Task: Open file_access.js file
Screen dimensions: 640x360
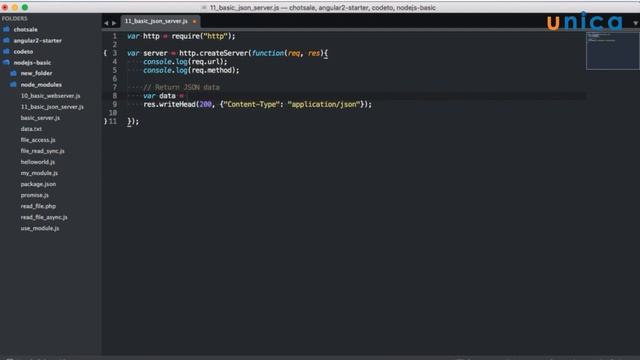Action: coord(38,140)
